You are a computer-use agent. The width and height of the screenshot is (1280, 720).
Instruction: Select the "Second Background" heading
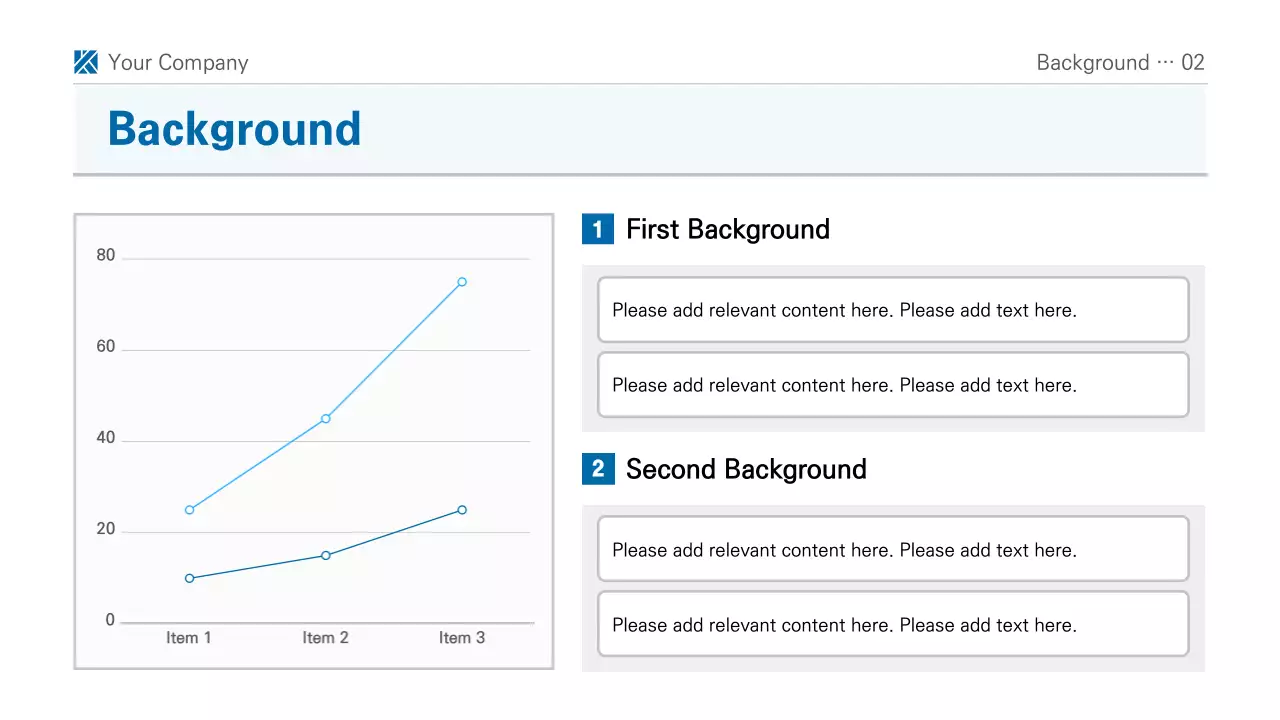746,469
